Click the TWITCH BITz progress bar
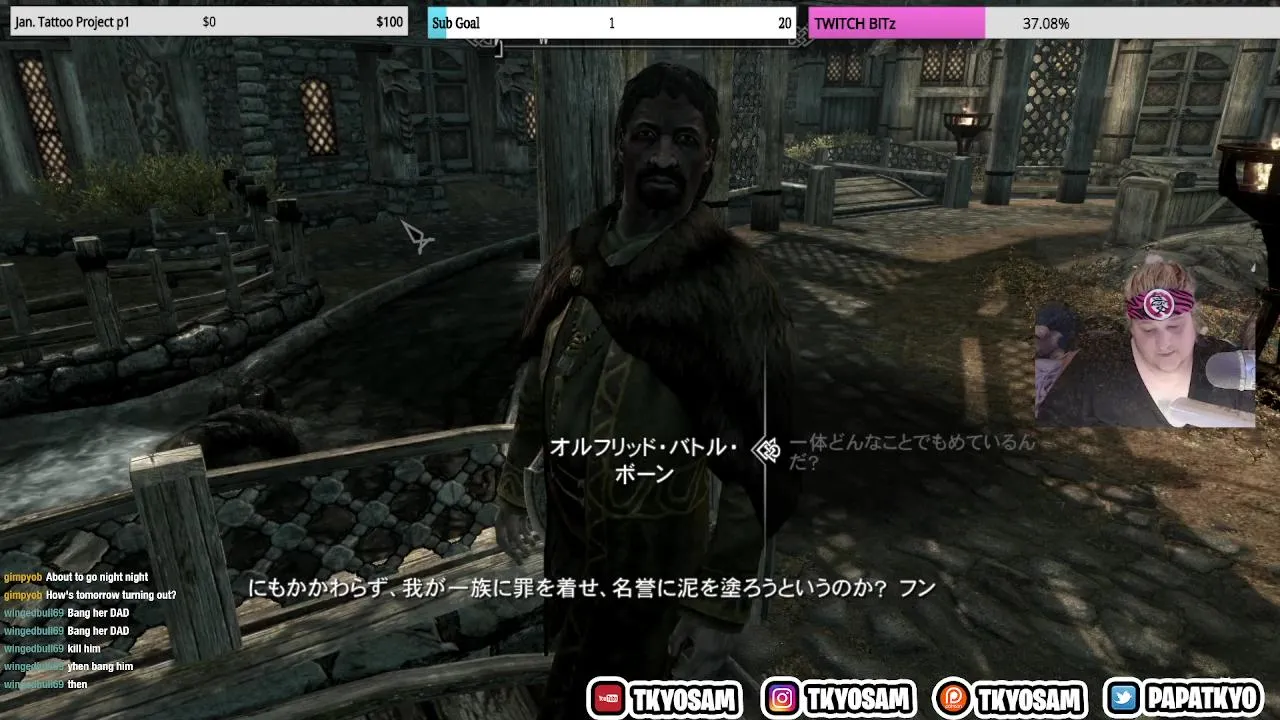 click(x=1044, y=23)
